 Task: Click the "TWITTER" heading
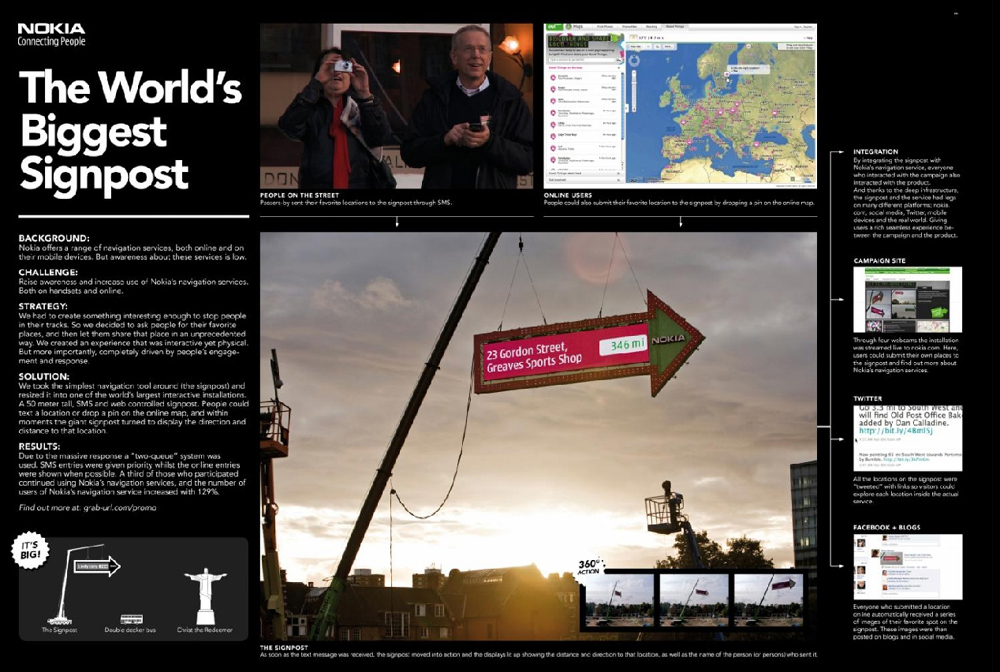pyautogui.click(x=867, y=398)
